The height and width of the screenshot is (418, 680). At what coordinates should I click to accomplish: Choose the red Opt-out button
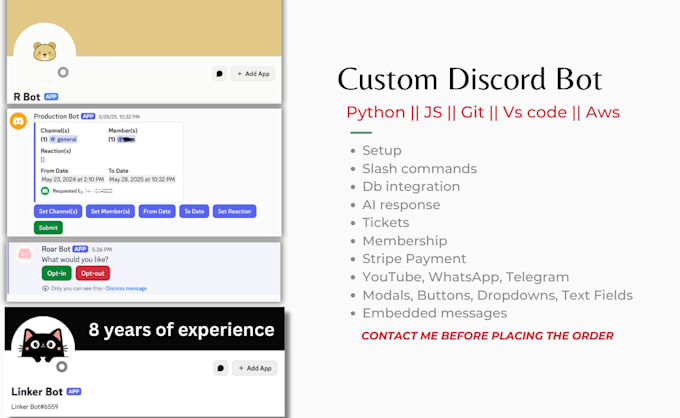tap(93, 273)
